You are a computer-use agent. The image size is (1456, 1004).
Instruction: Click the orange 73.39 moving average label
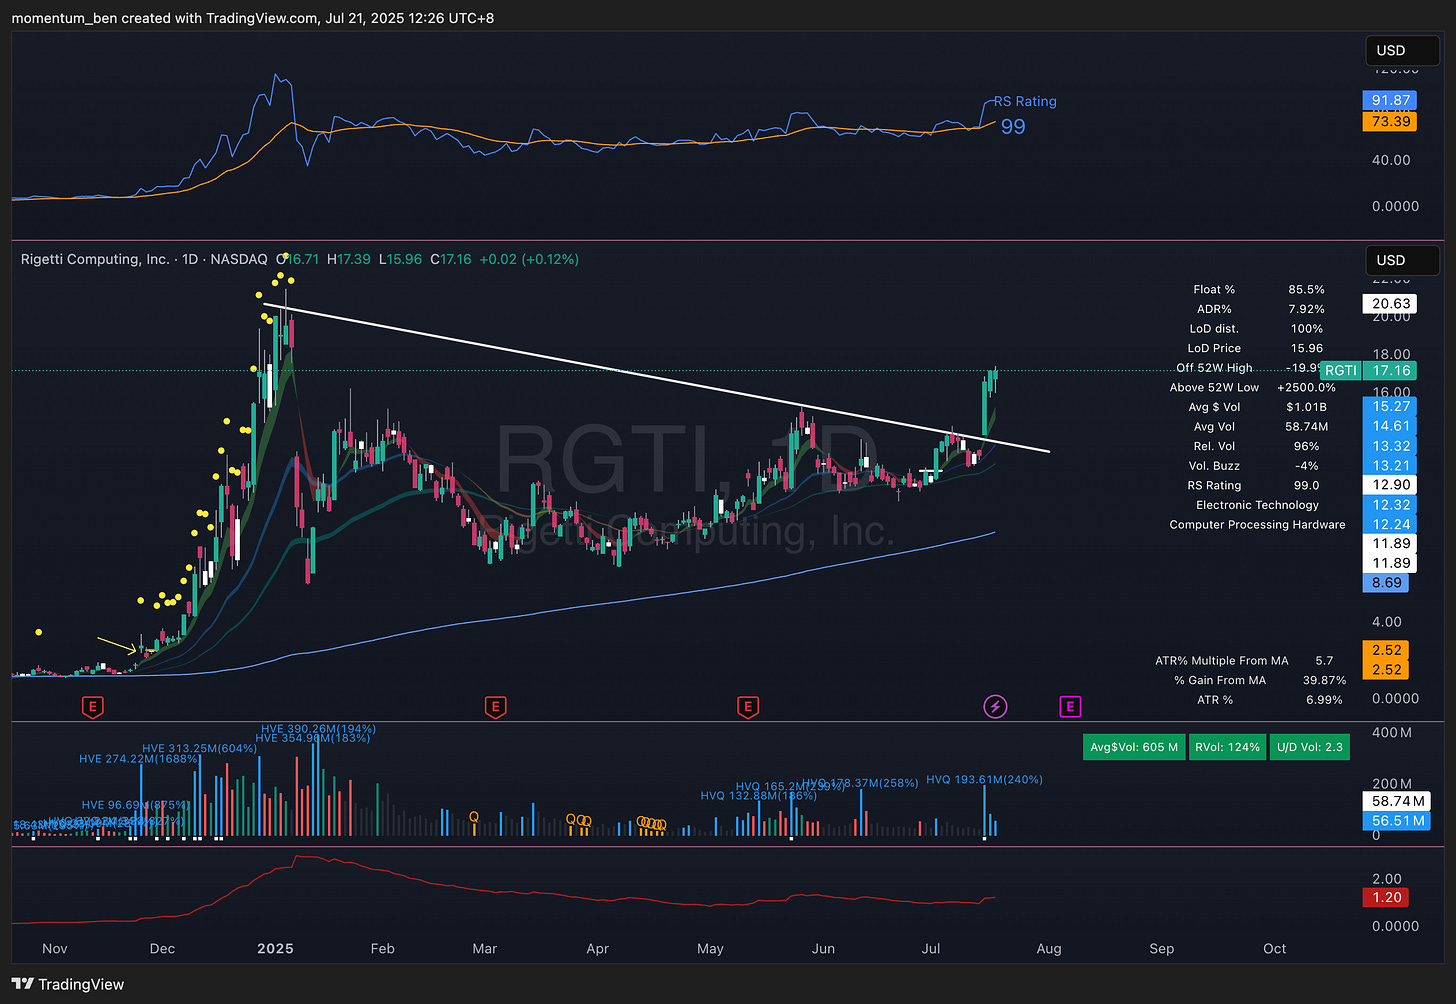(1391, 121)
